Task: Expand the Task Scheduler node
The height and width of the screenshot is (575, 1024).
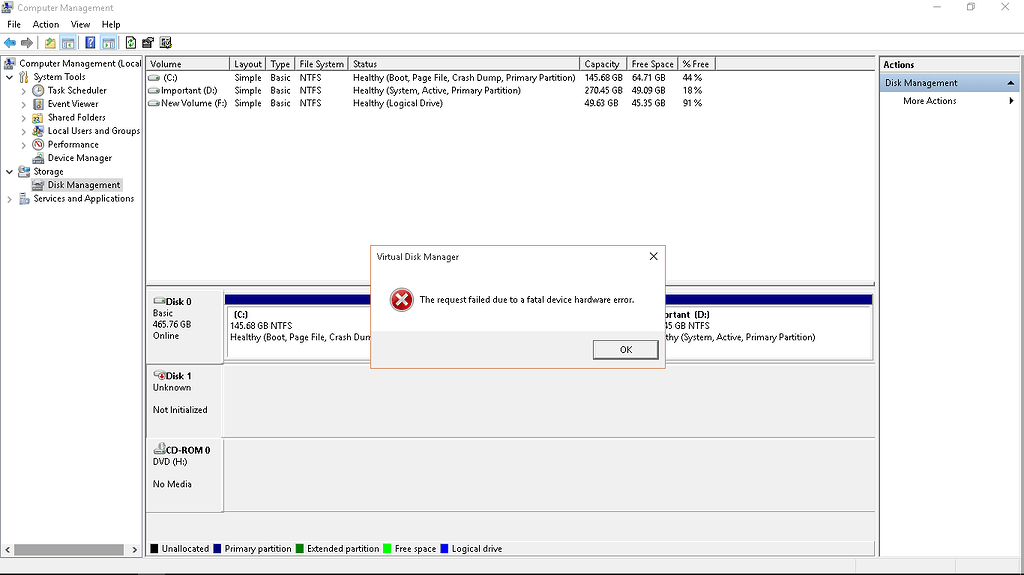Action: click(24, 91)
